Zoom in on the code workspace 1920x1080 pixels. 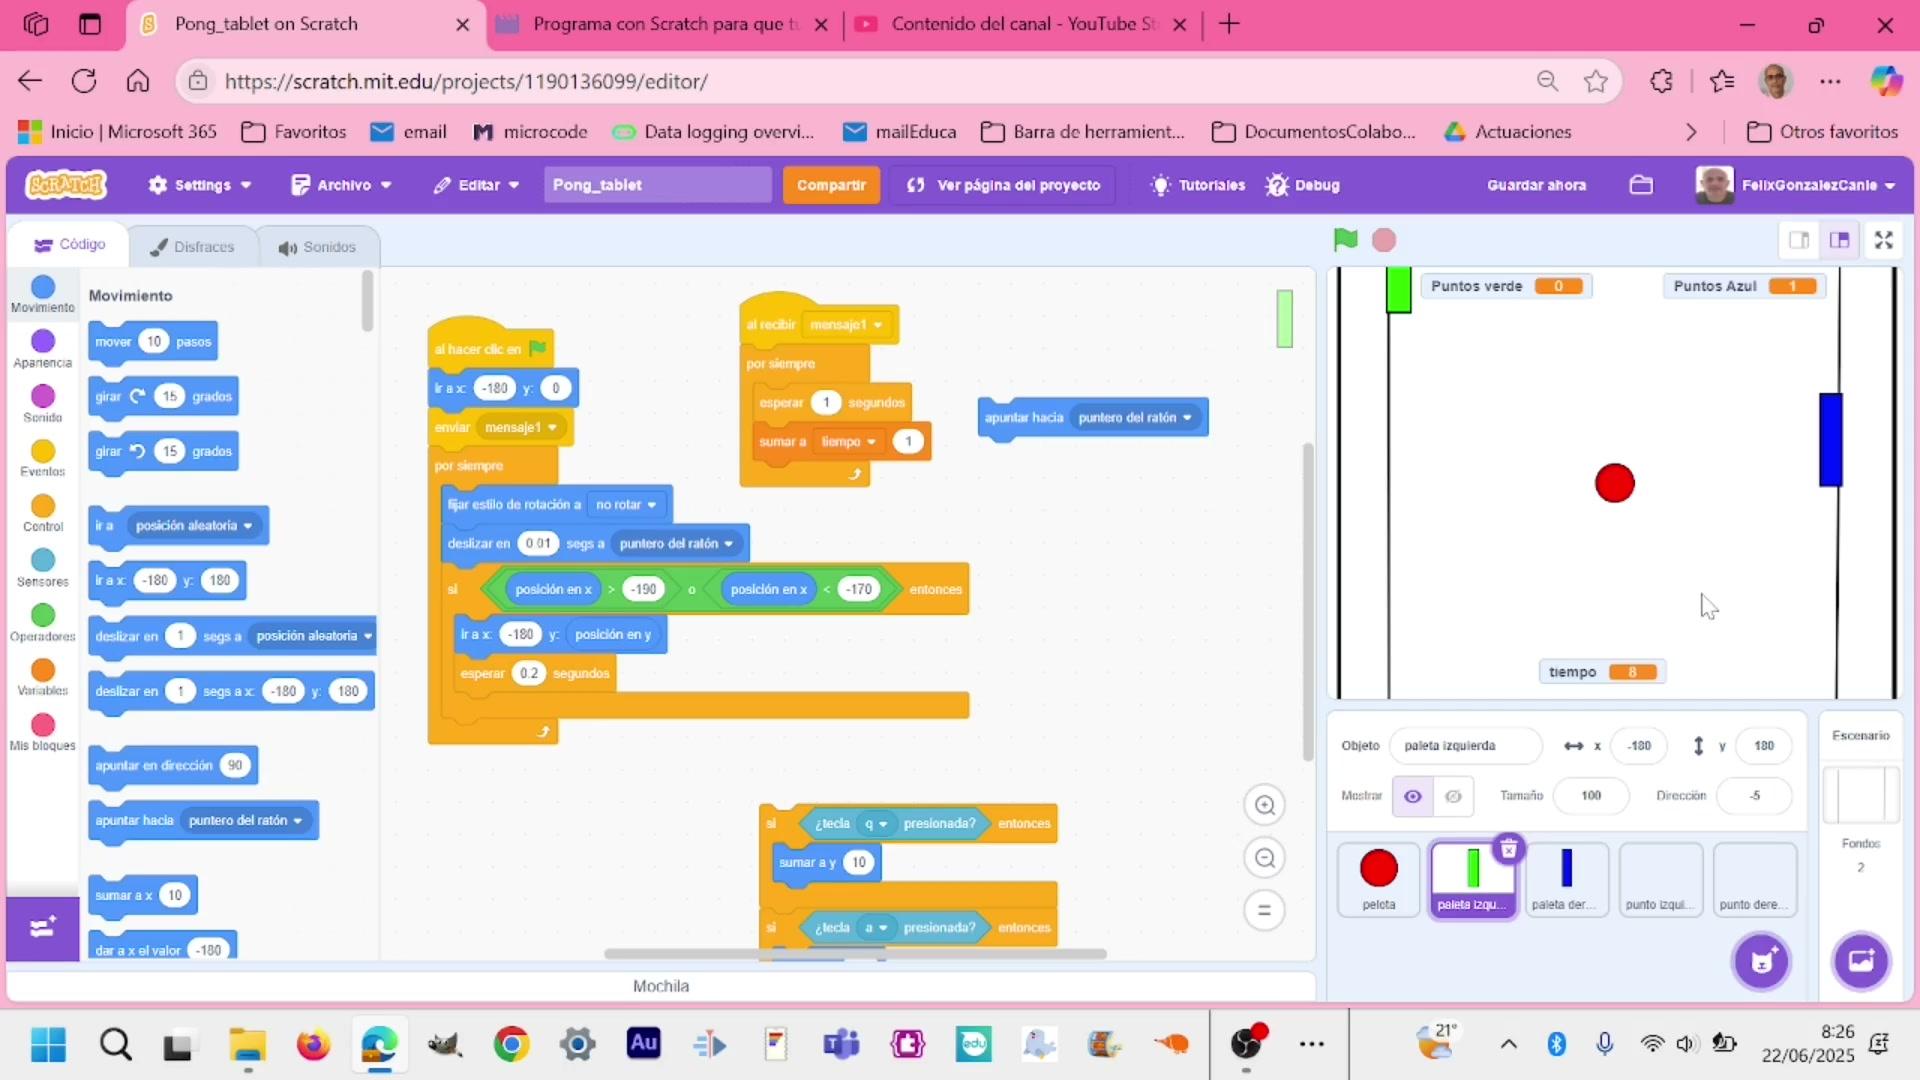click(1265, 805)
